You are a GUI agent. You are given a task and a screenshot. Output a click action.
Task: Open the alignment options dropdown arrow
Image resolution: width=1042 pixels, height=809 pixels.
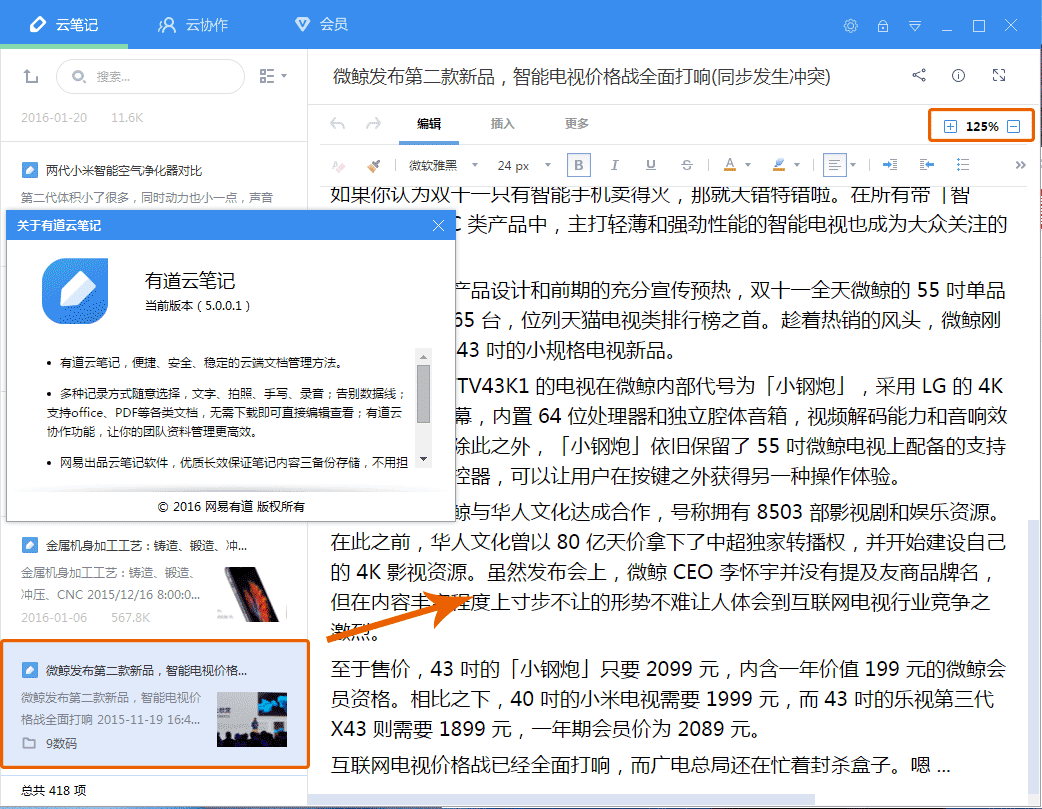click(853, 165)
